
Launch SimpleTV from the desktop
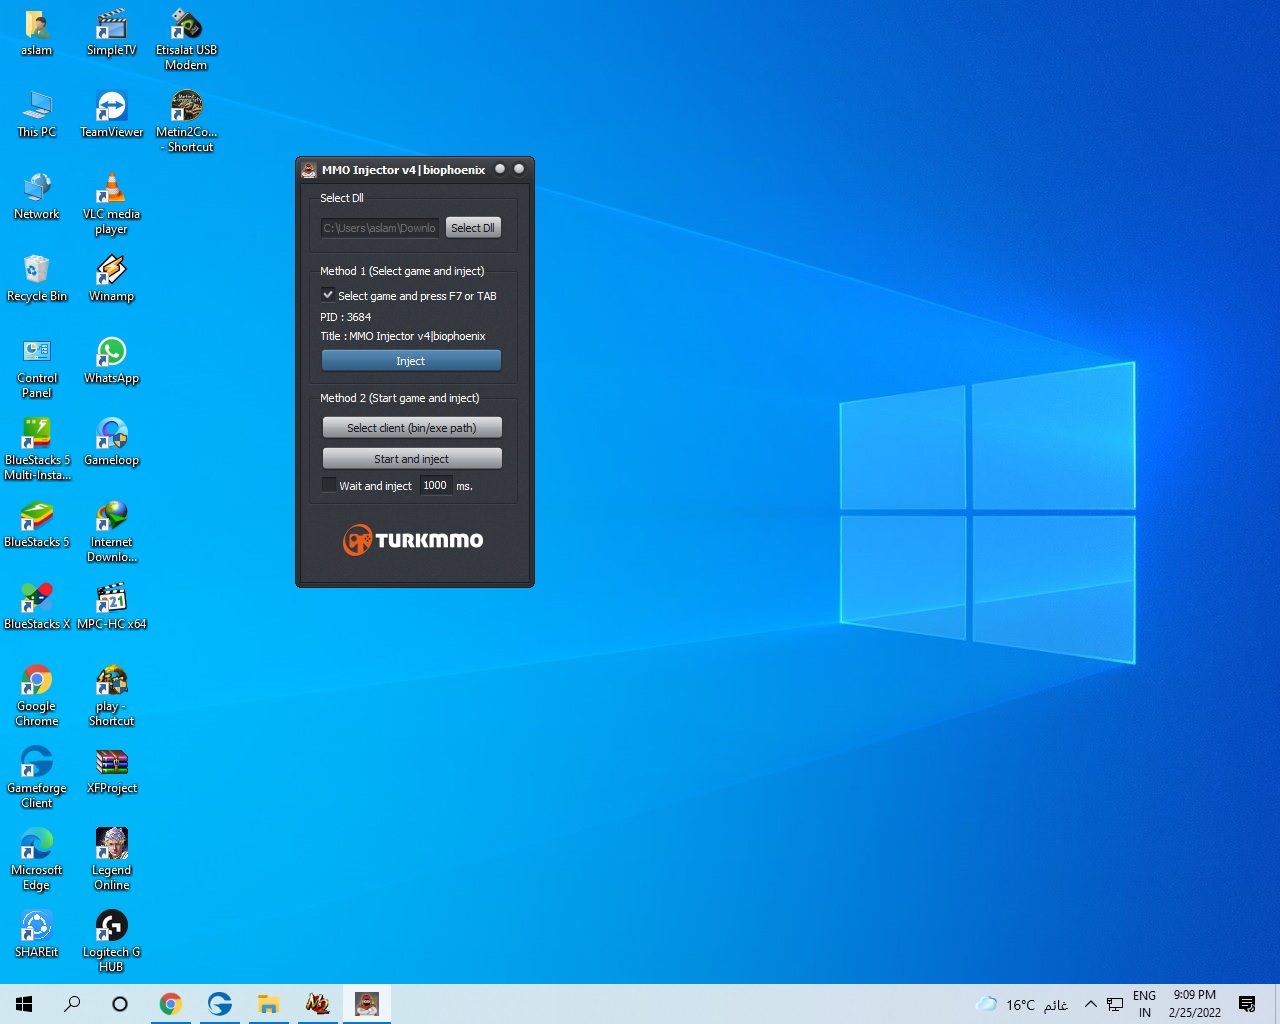point(111,32)
